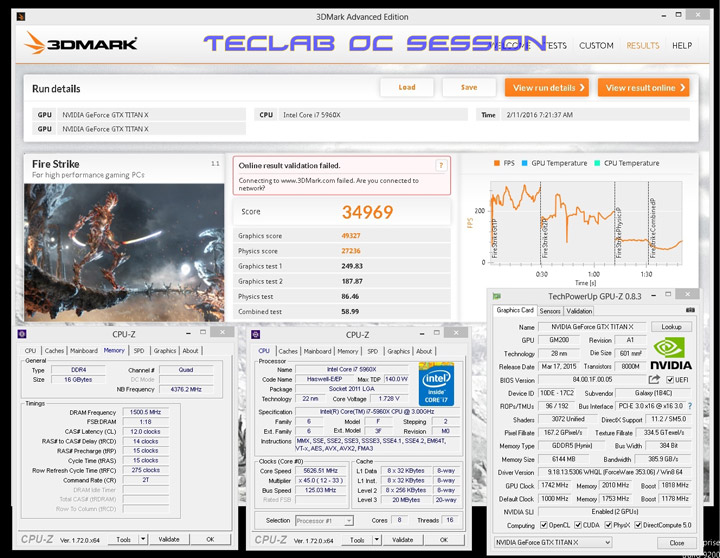Click the Combined test value 58.99

[350, 311]
